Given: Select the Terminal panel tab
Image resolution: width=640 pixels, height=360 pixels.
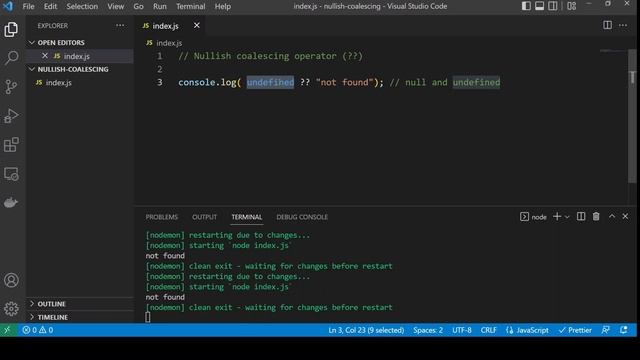Looking at the screenshot, I should (x=247, y=217).
